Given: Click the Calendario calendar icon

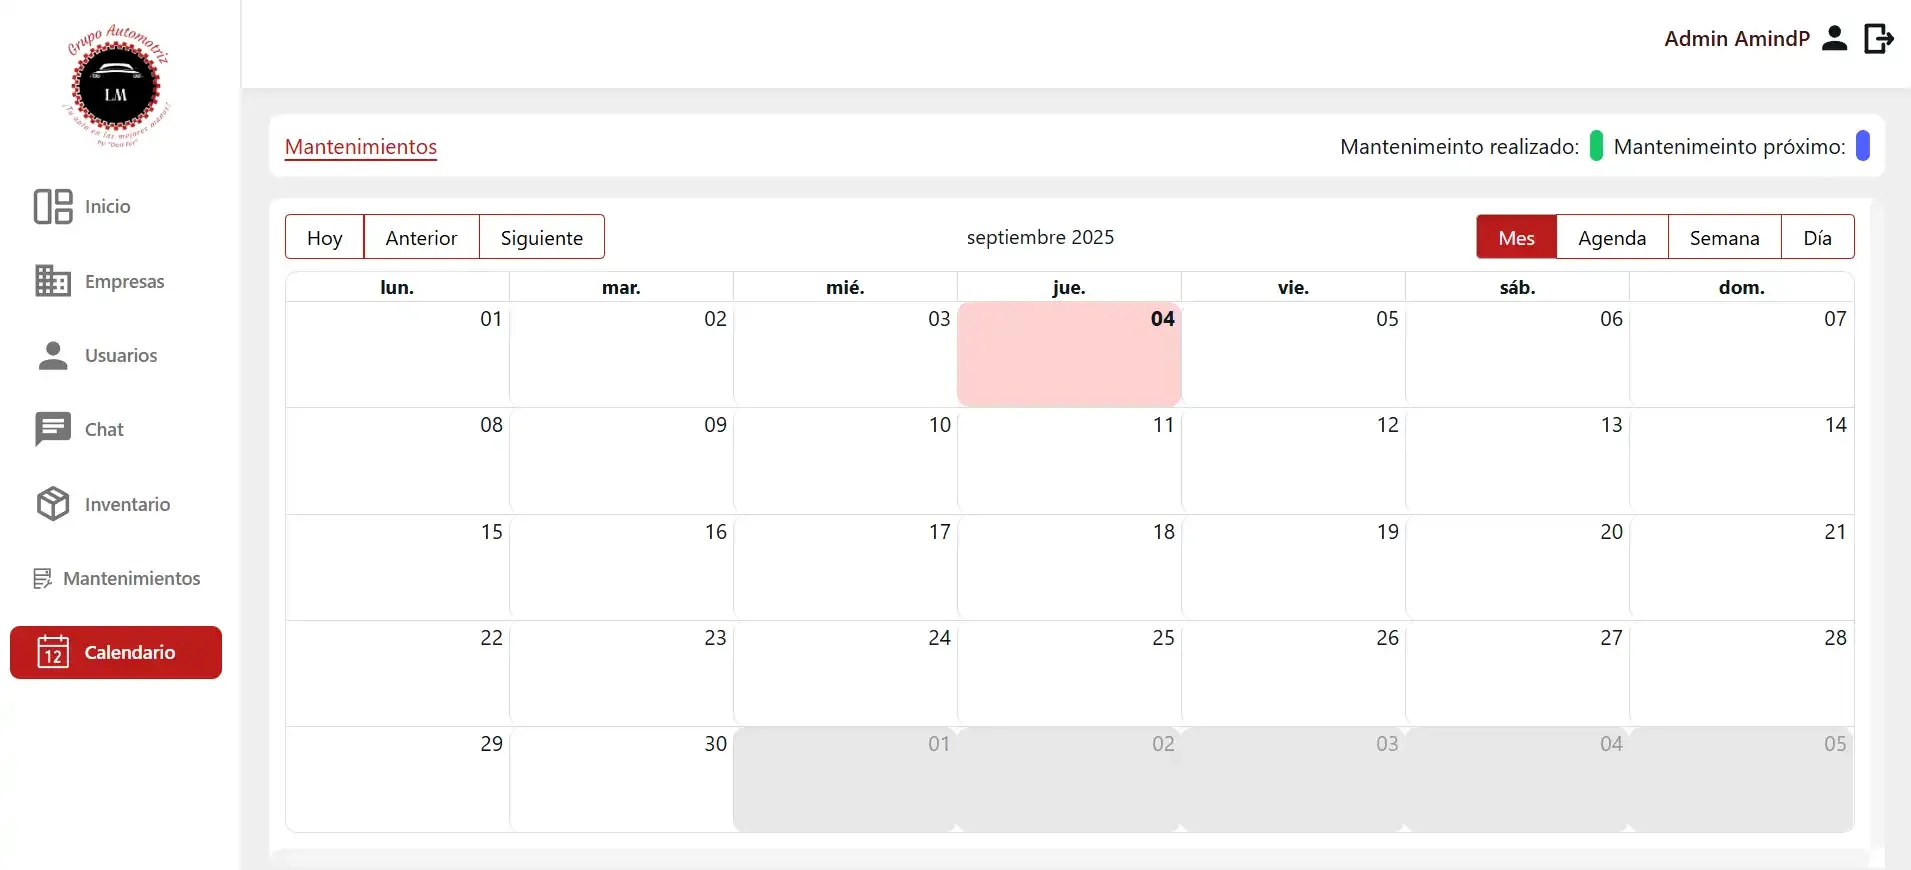Looking at the screenshot, I should [x=53, y=653].
